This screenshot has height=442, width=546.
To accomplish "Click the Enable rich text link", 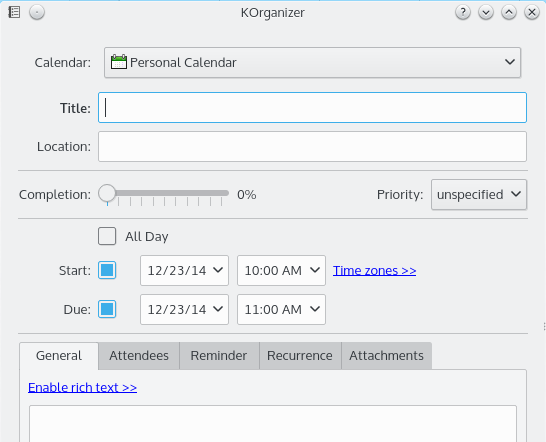I will coord(83,388).
